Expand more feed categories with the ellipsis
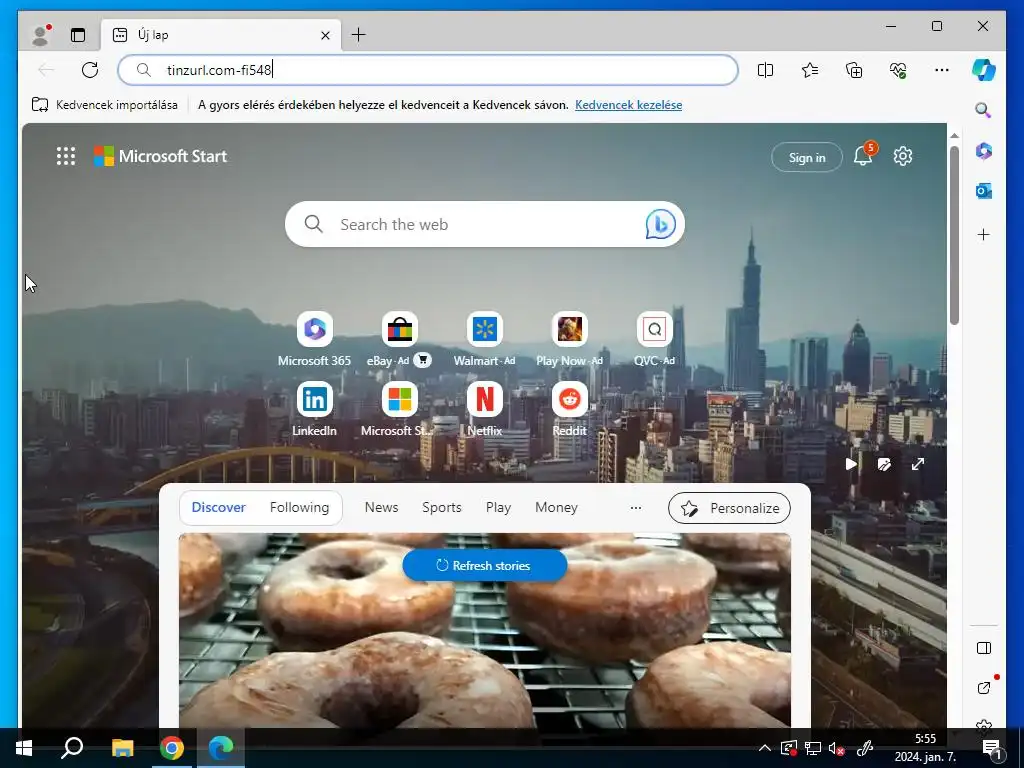 (635, 507)
